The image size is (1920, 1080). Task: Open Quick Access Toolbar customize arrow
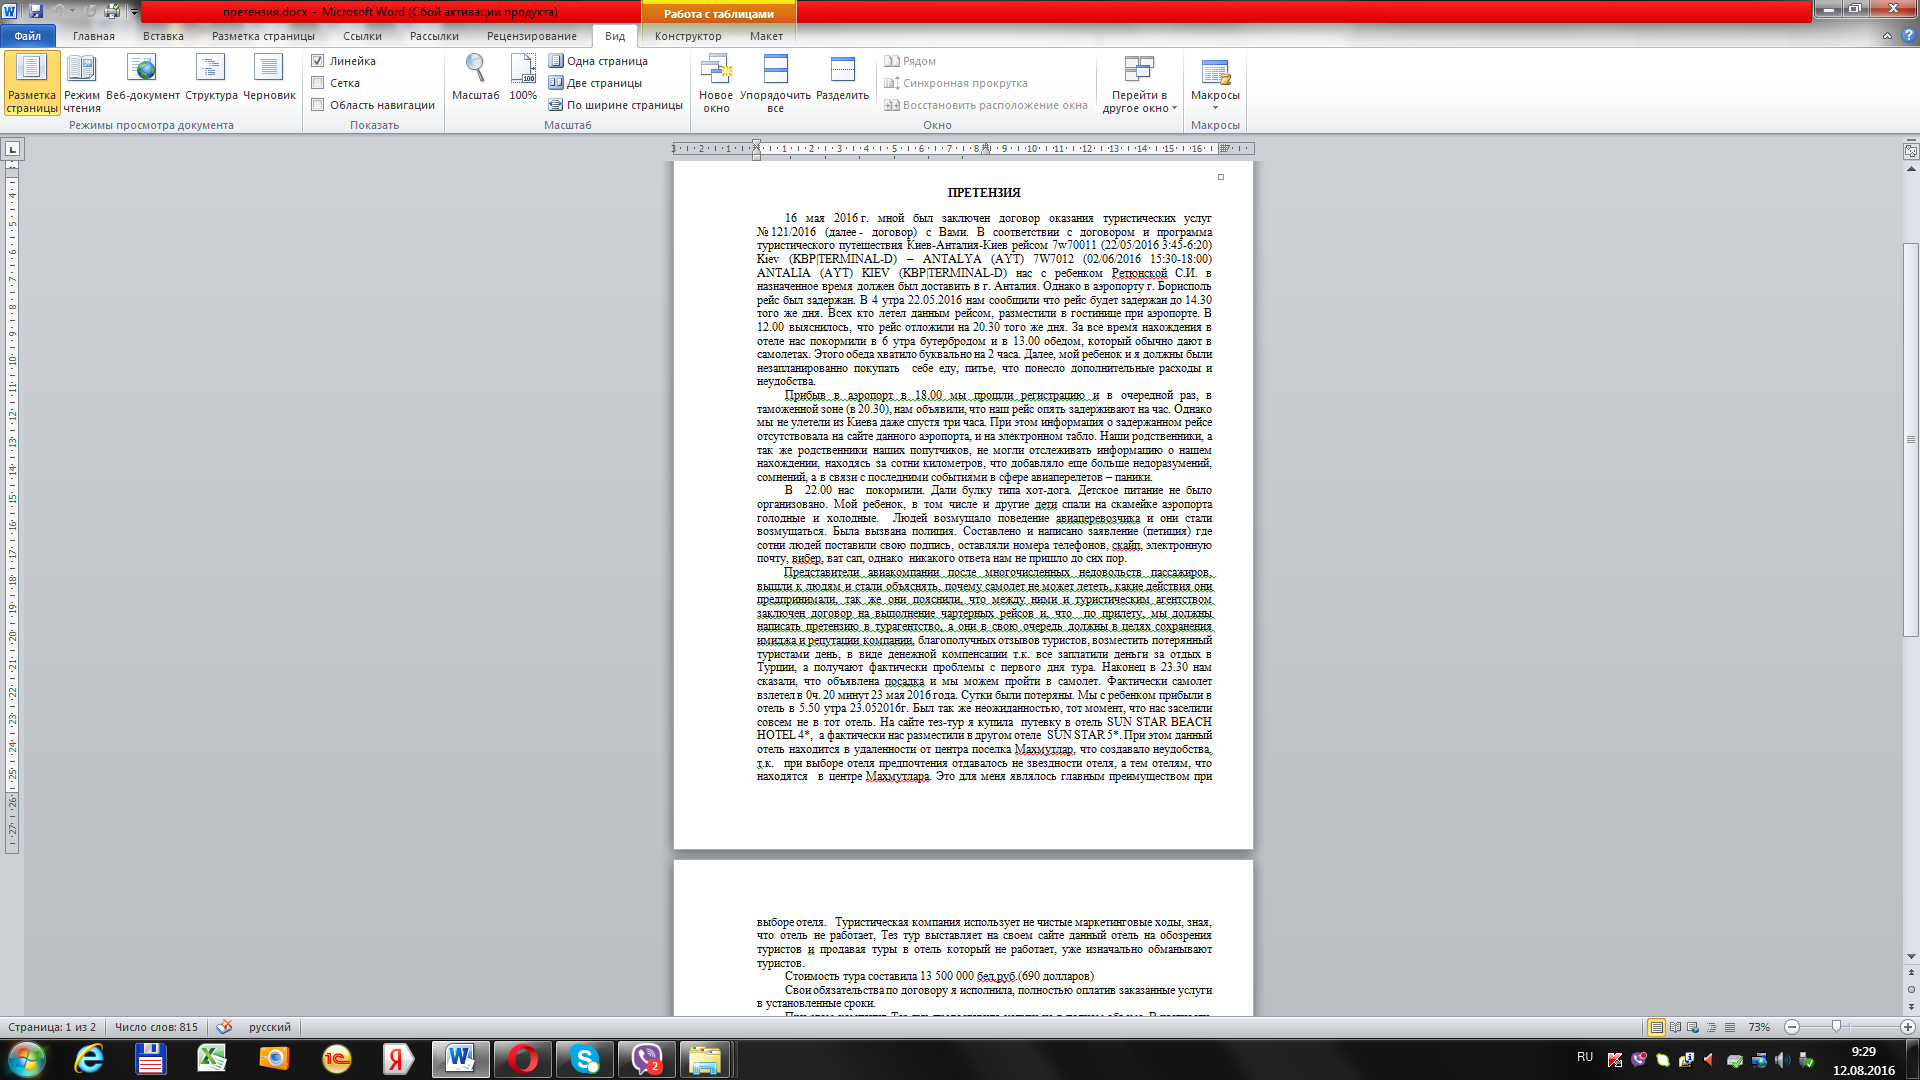pos(135,12)
